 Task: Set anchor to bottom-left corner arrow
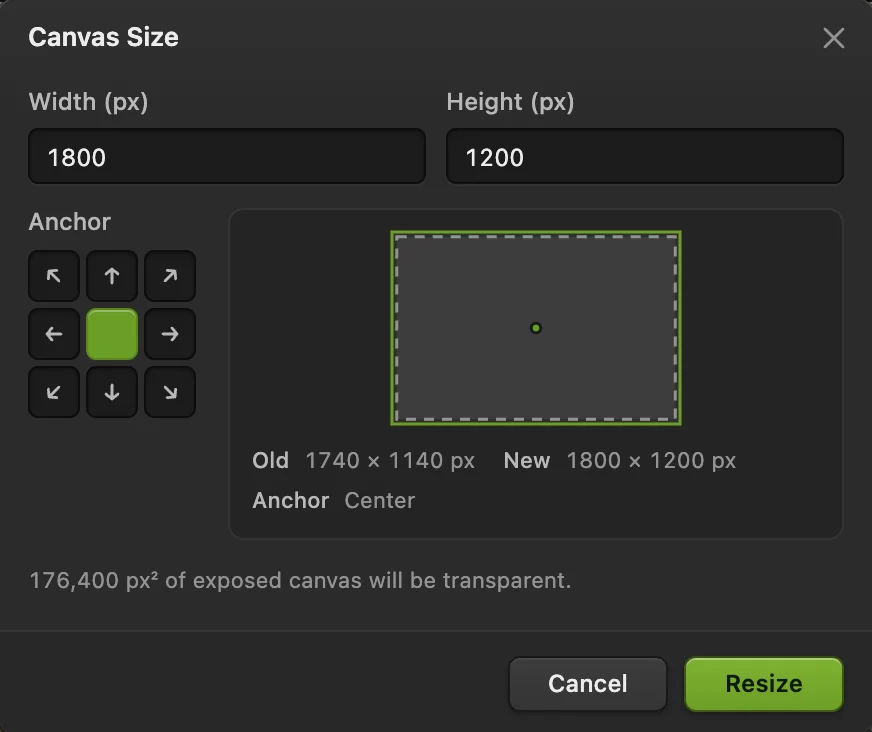(x=54, y=392)
